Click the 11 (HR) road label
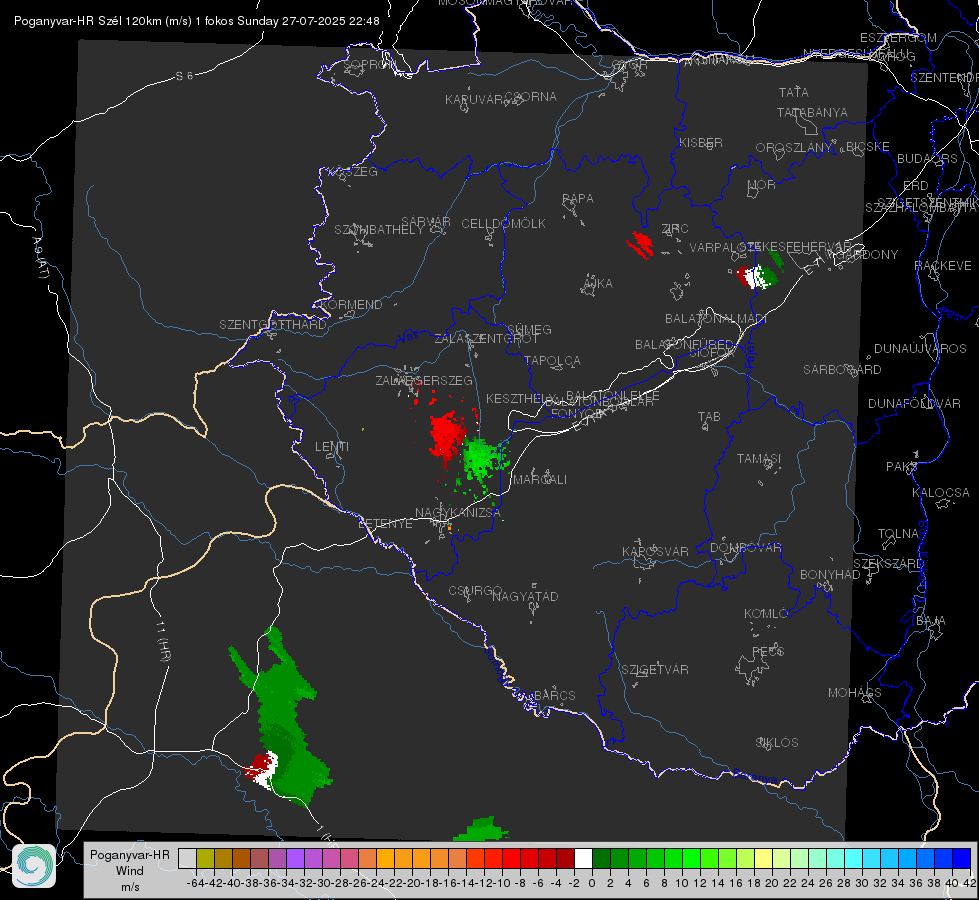The image size is (979, 900). tap(163, 640)
